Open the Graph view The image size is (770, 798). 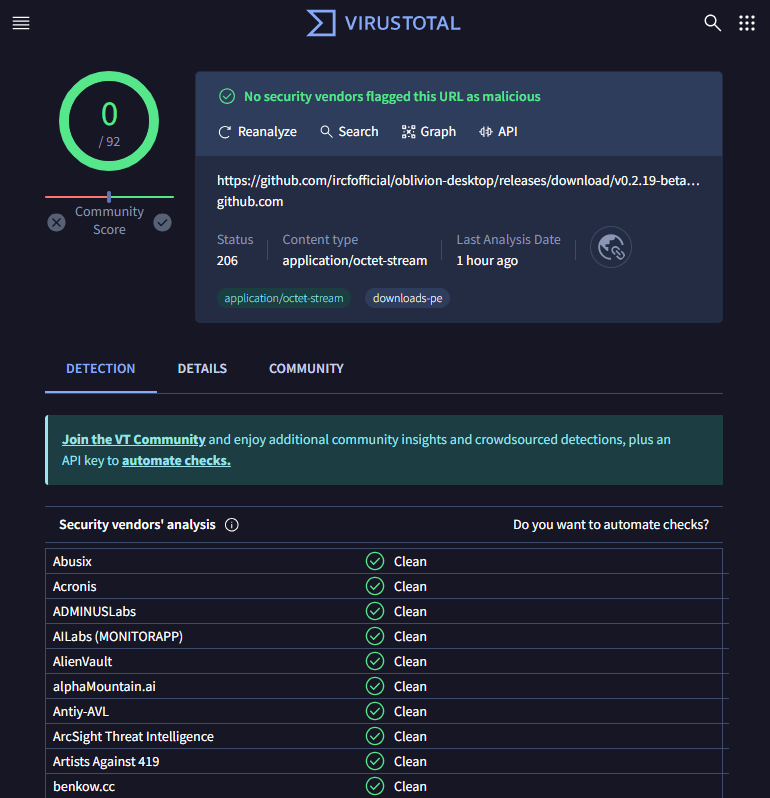click(x=429, y=132)
